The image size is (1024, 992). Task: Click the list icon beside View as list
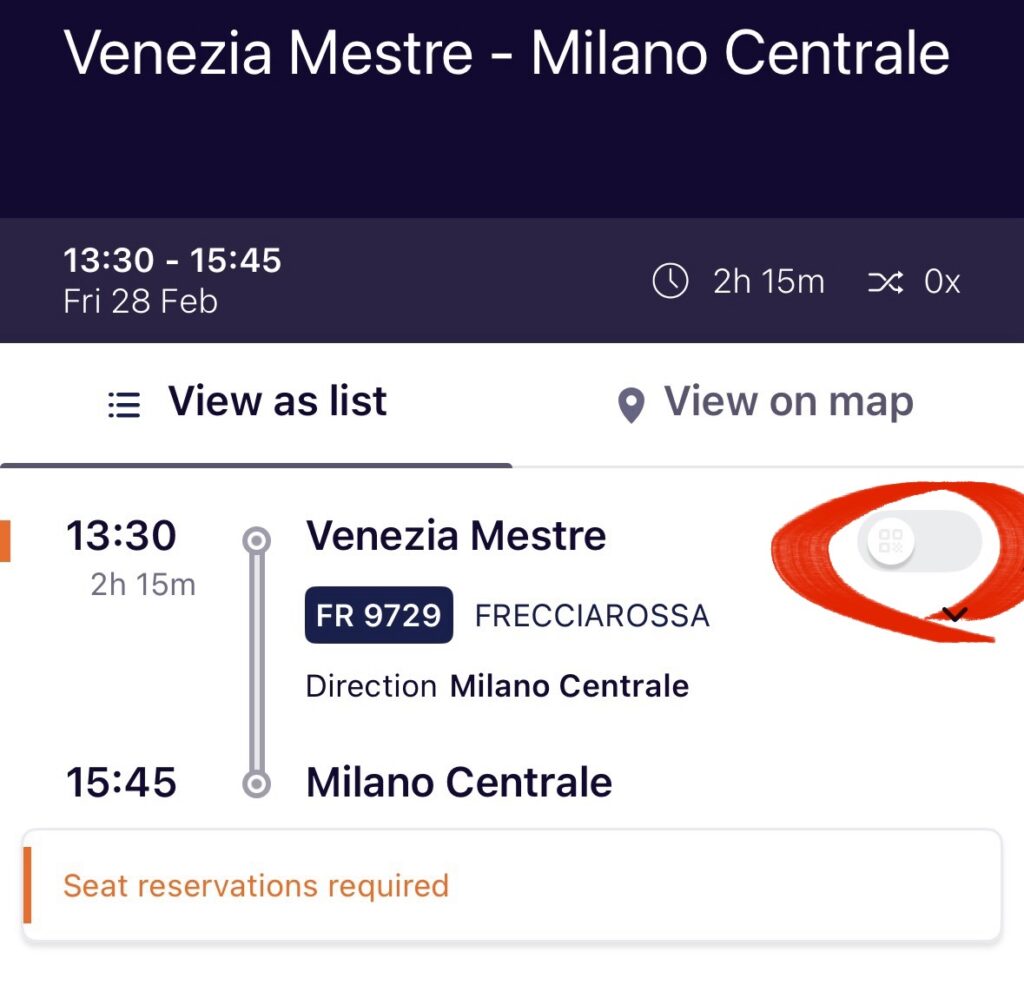click(124, 404)
